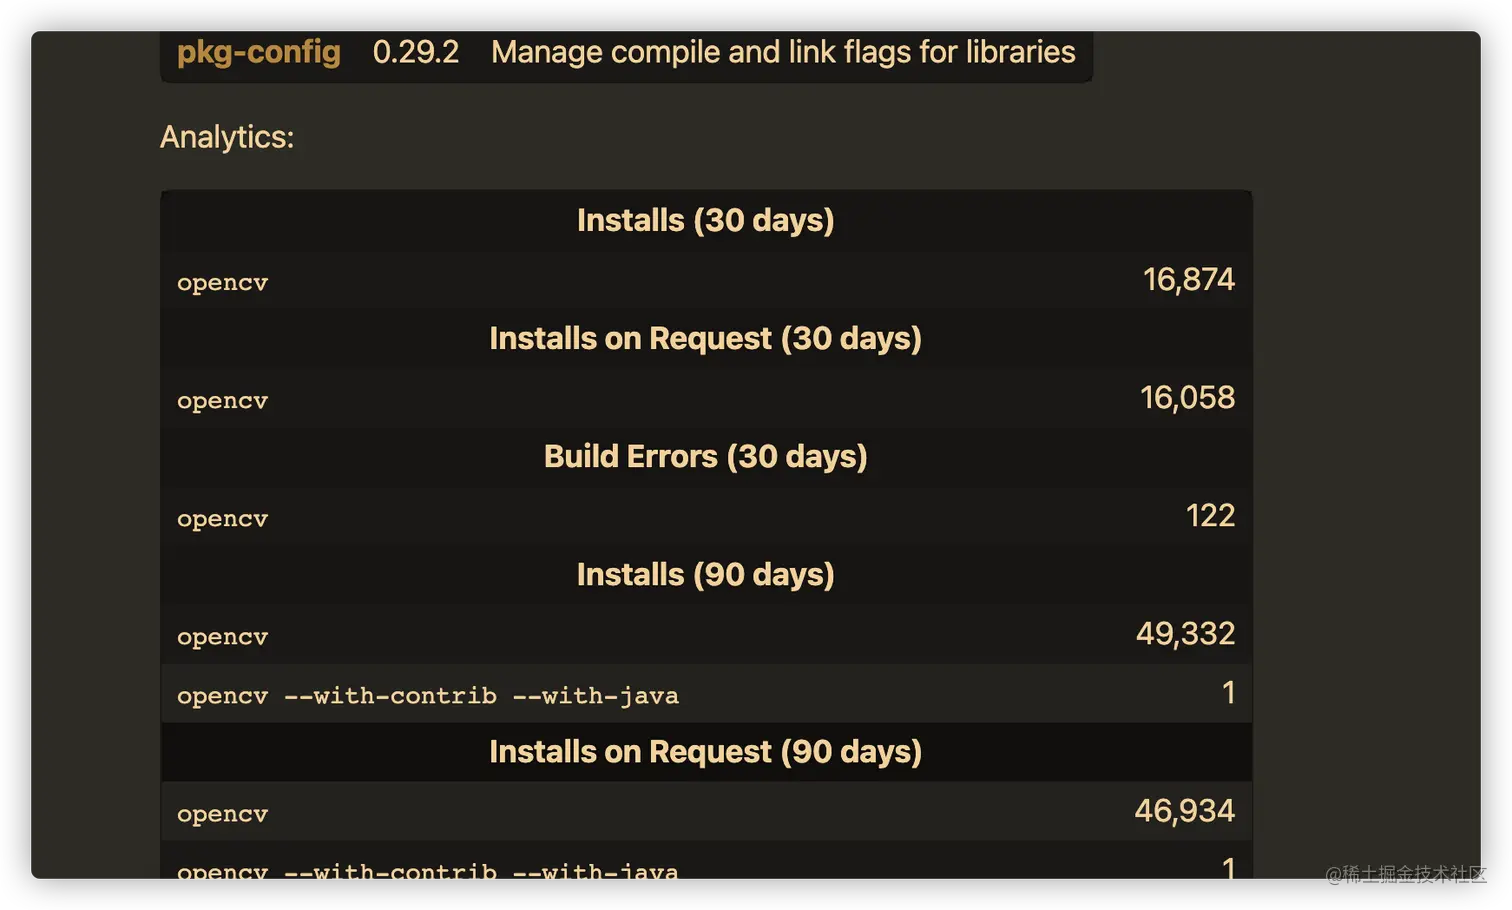Click opencv in the 16,058 row
1512x910 pixels.
coord(222,401)
